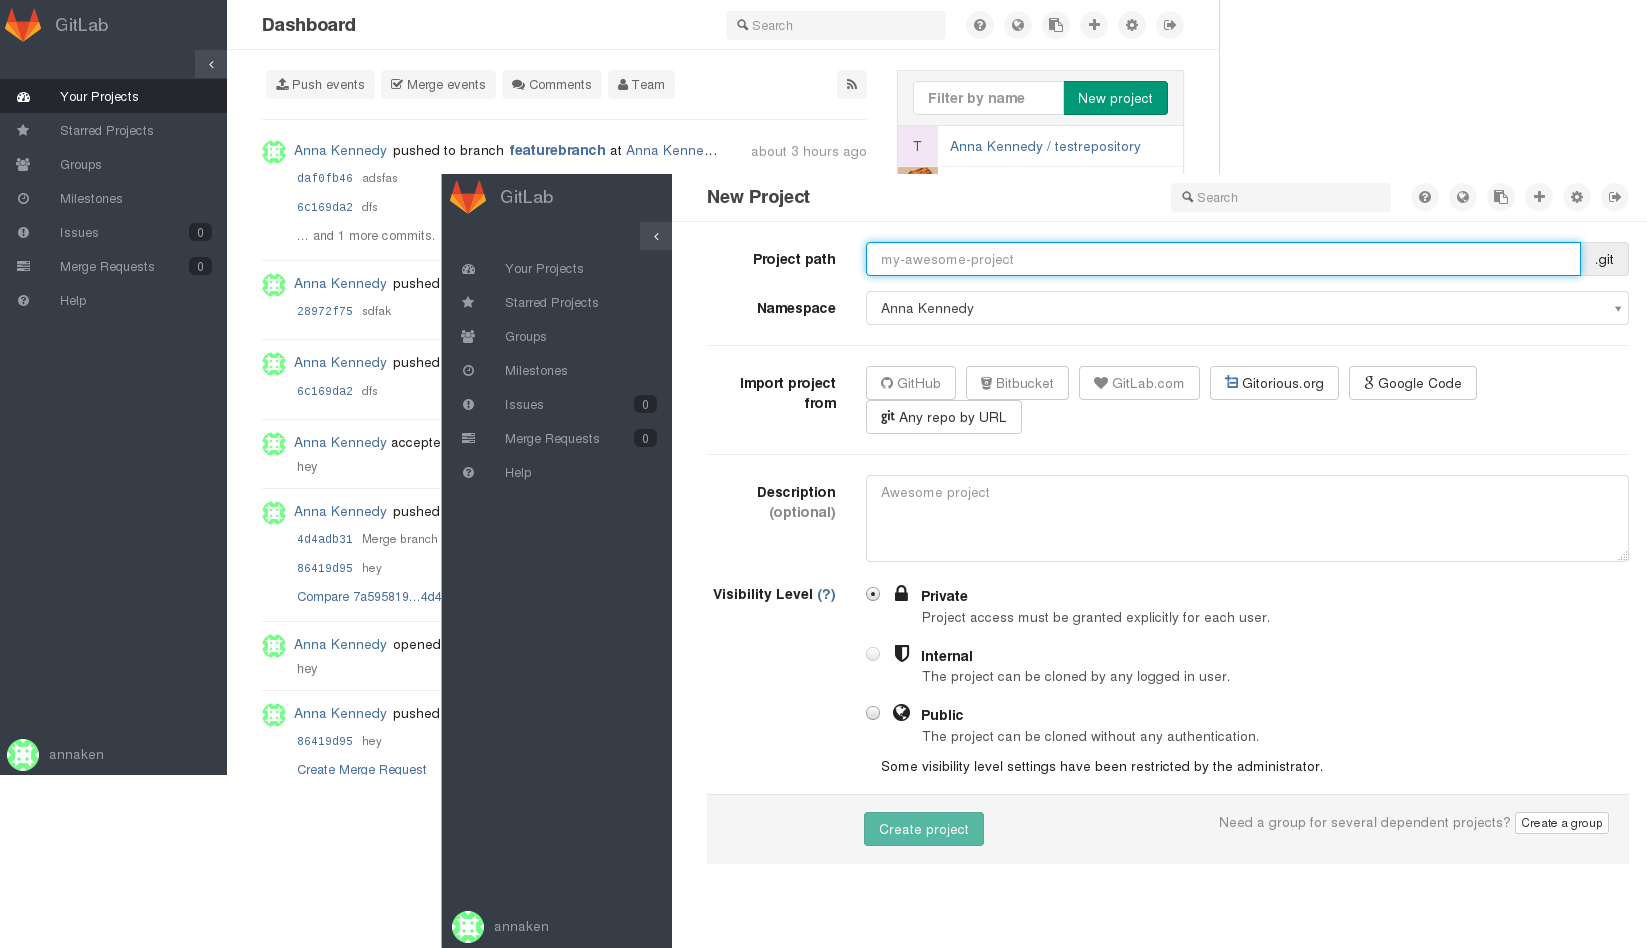The image size is (1647, 948).
Task: Click the plus new project icon in Dashboard header
Action: tap(1094, 25)
